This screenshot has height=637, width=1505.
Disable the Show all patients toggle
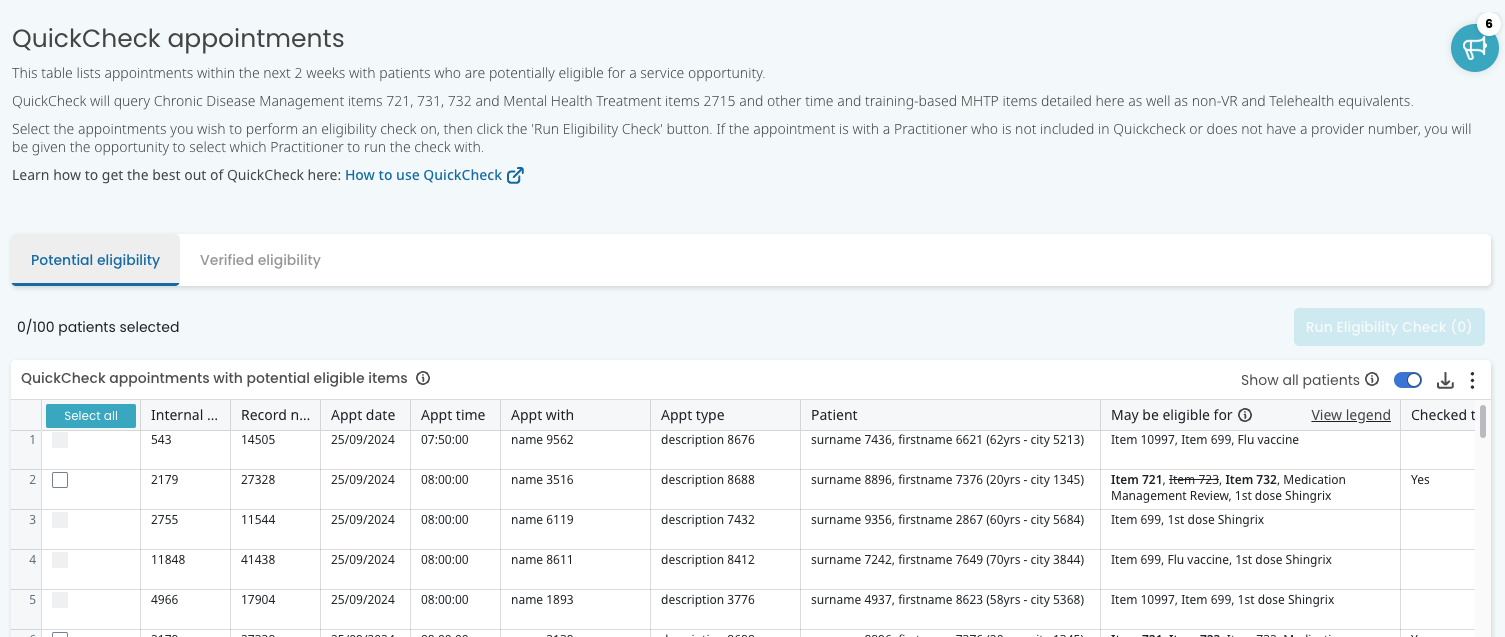pyautogui.click(x=1408, y=380)
